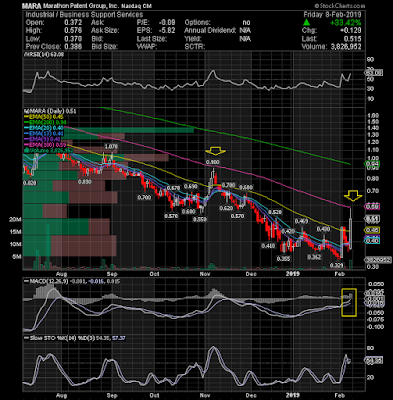Click the 0.900 November high label

[212, 162]
